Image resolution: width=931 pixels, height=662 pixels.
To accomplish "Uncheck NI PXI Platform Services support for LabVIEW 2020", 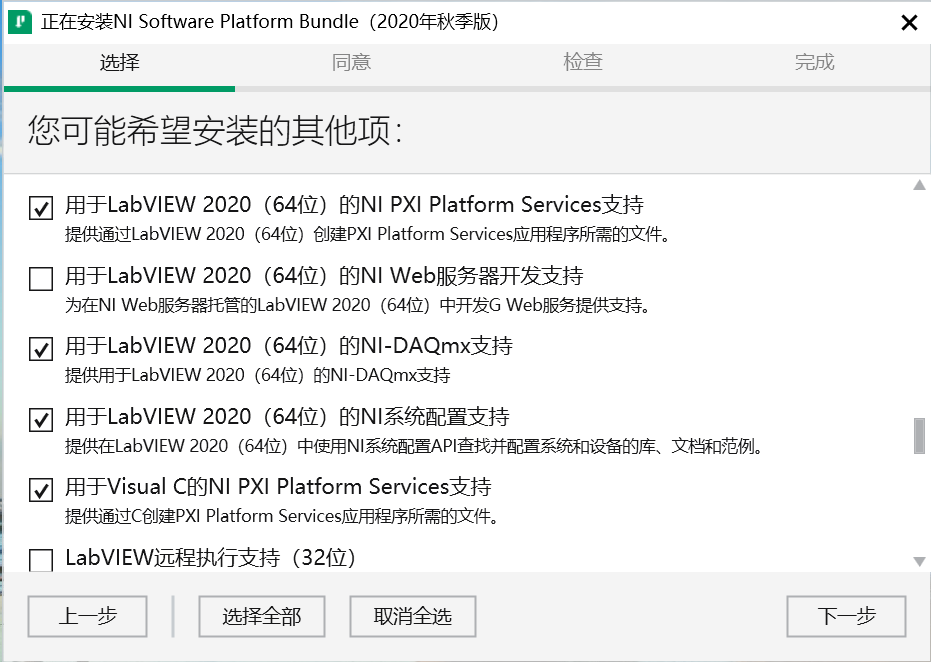I will click(41, 208).
